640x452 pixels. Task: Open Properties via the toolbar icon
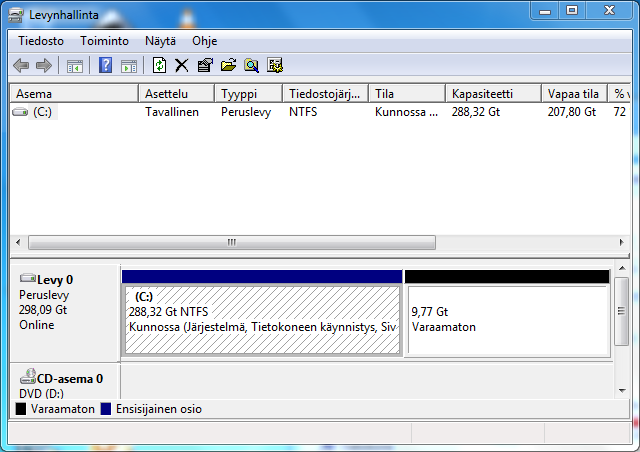click(x=205, y=65)
